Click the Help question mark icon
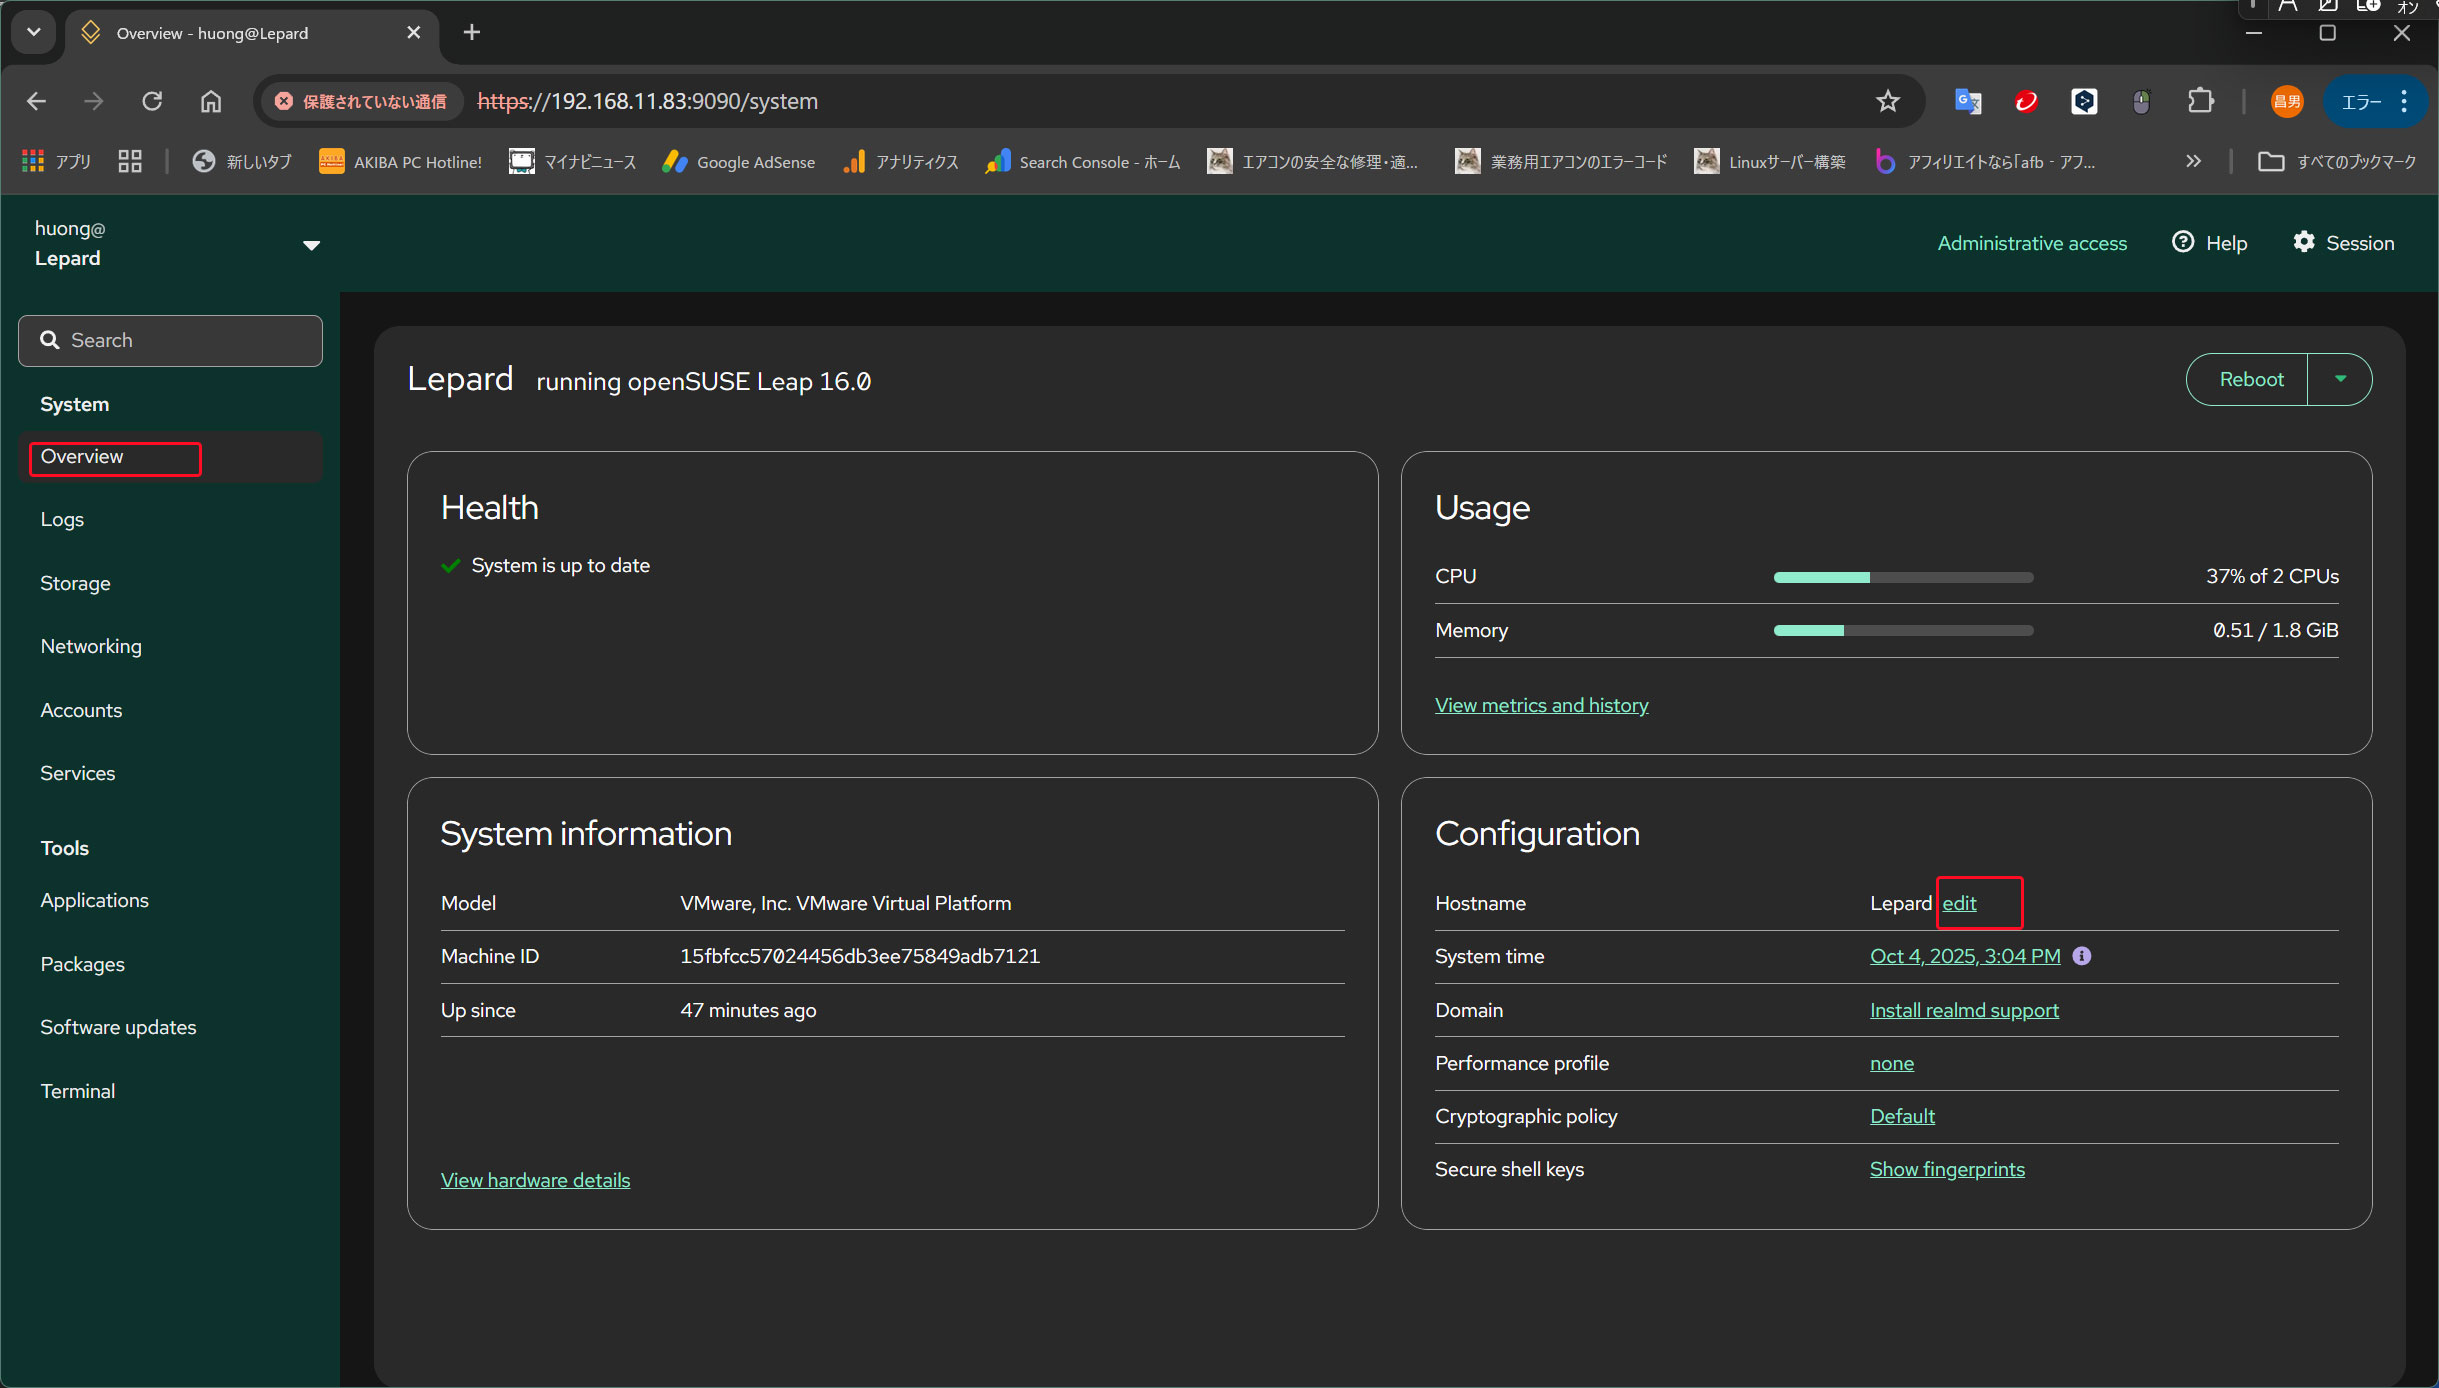 (x=2183, y=242)
